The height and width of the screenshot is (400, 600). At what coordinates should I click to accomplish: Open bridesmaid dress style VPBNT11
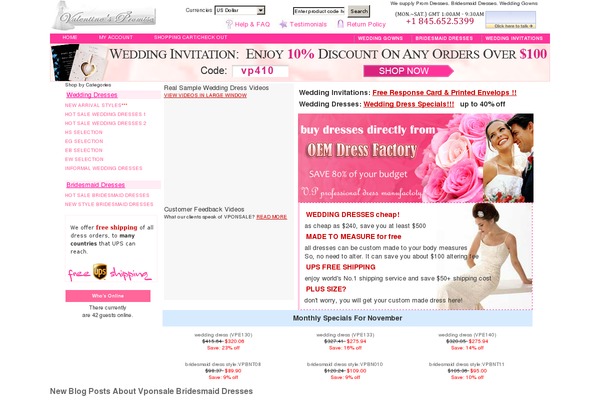(466, 364)
